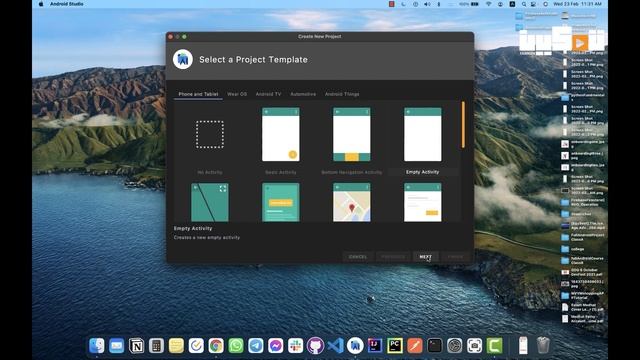Click the date and time in menu bar

click(577, 4)
